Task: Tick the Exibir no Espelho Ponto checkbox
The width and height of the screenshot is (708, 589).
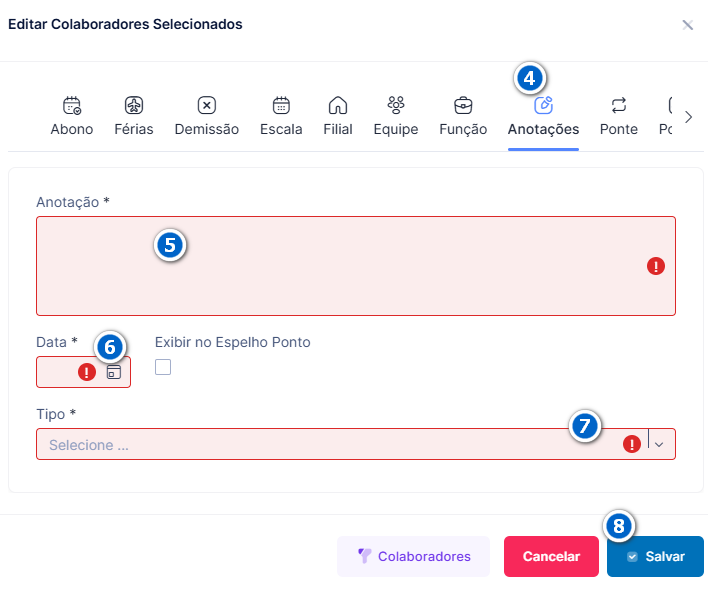Action: pyautogui.click(x=163, y=367)
